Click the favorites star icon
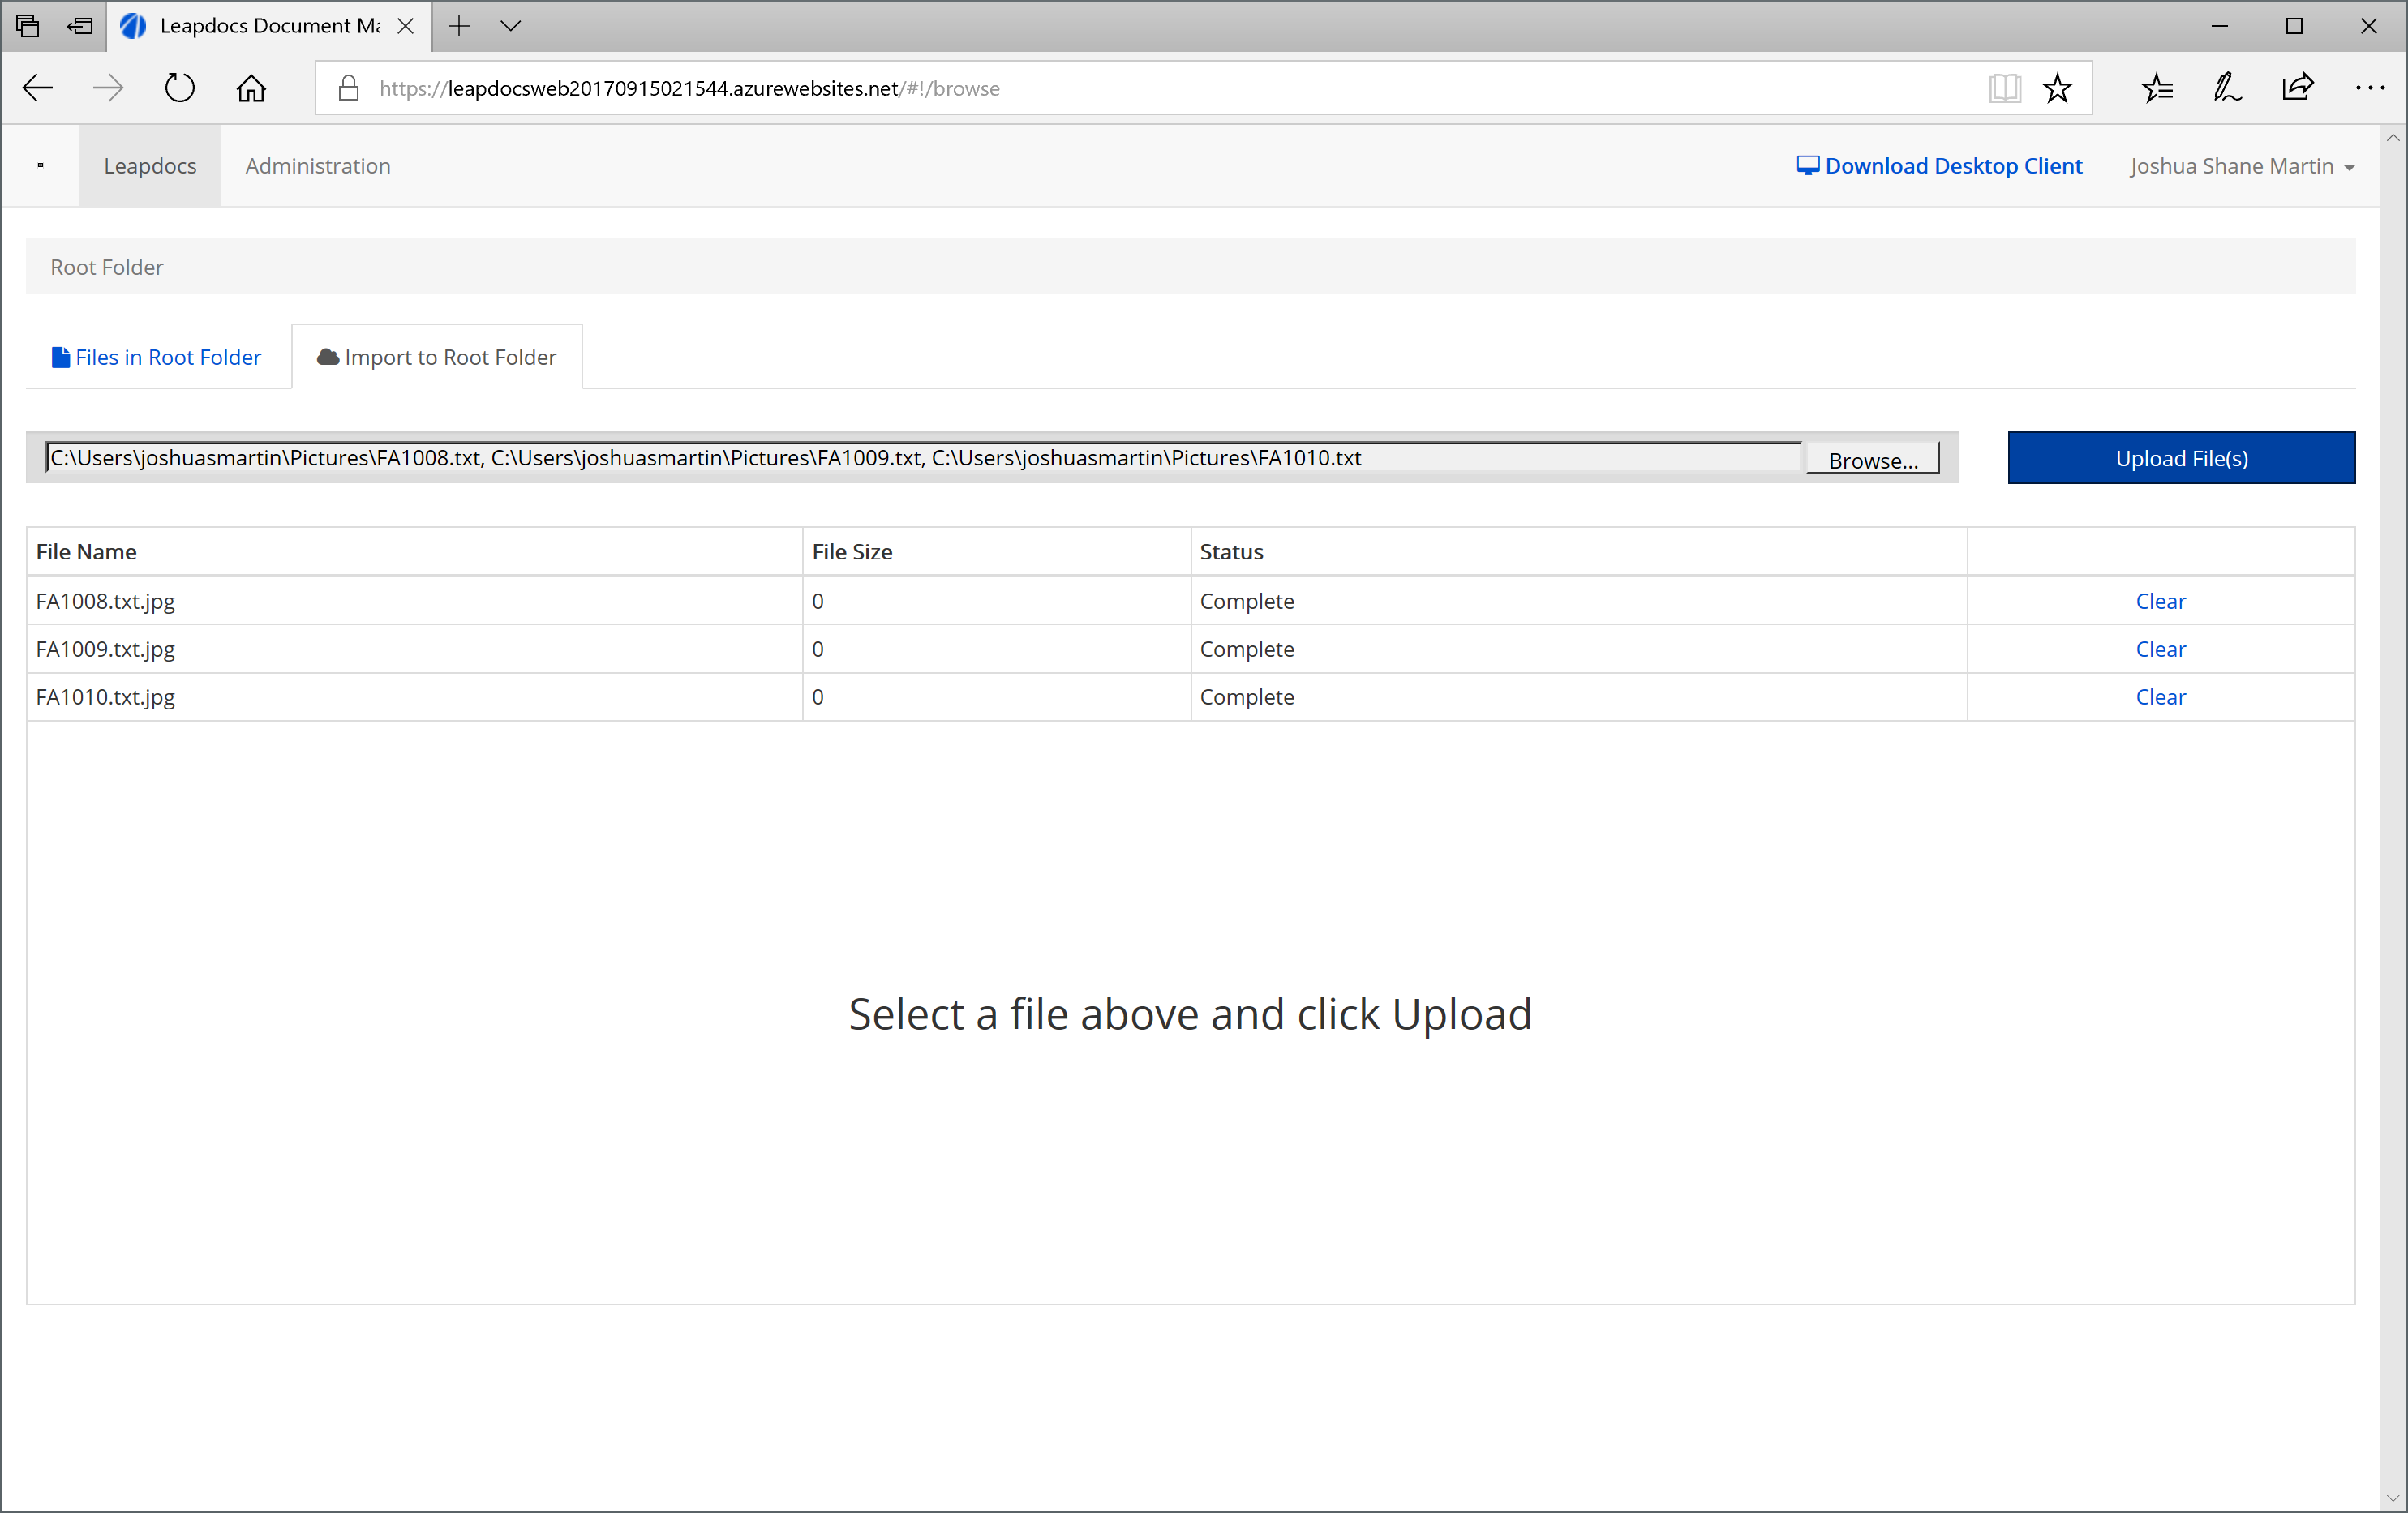Screen dimensions: 2408x1513 point(2057,88)
